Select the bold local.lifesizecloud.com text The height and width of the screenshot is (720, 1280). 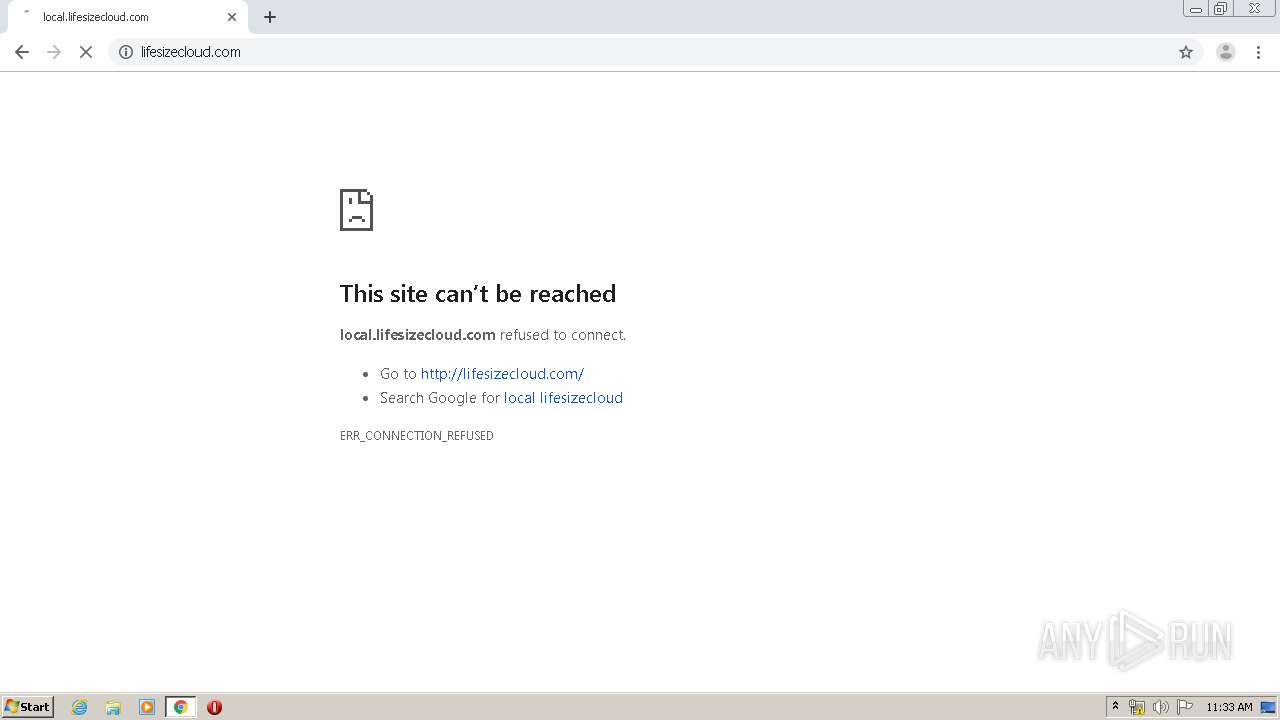(x=418, y=335)
